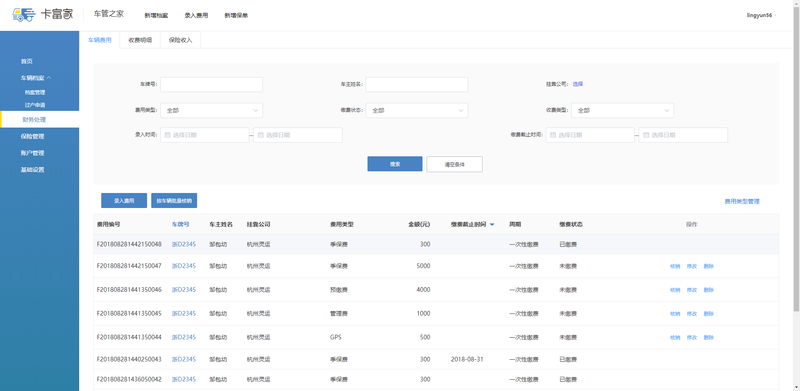
Task: Click the 缴费截止时间 start date field
Action: [590, 135]
